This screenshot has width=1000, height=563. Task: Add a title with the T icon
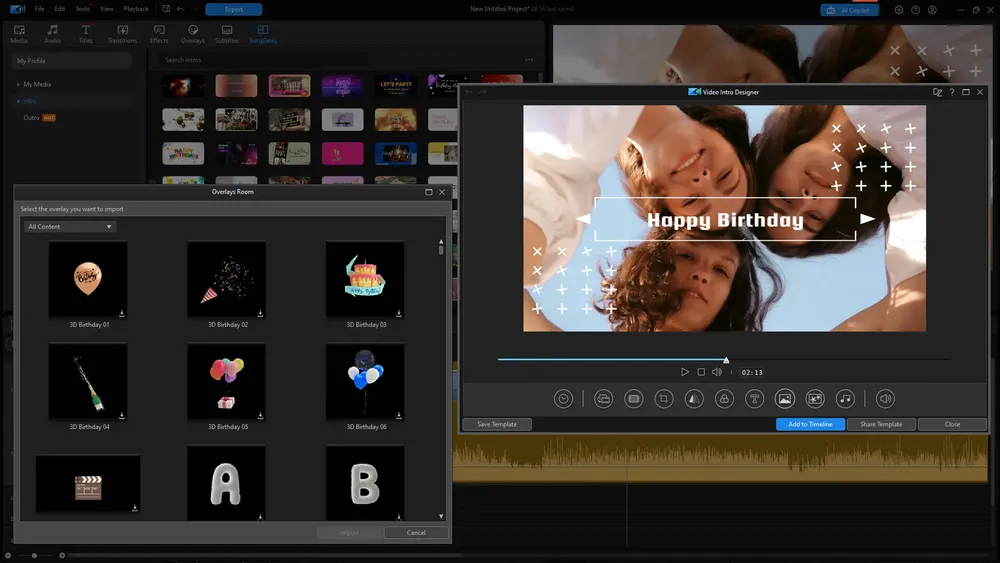tap(754, 399)
